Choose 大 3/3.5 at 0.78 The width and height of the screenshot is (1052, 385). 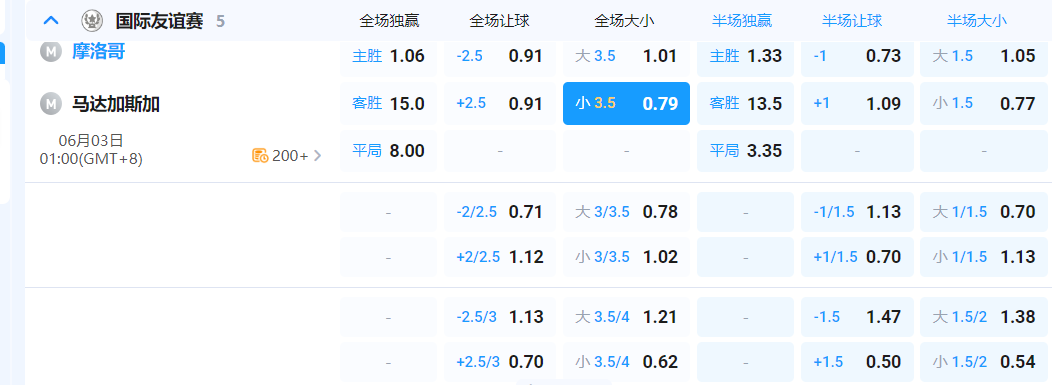[x=627, y=213]
